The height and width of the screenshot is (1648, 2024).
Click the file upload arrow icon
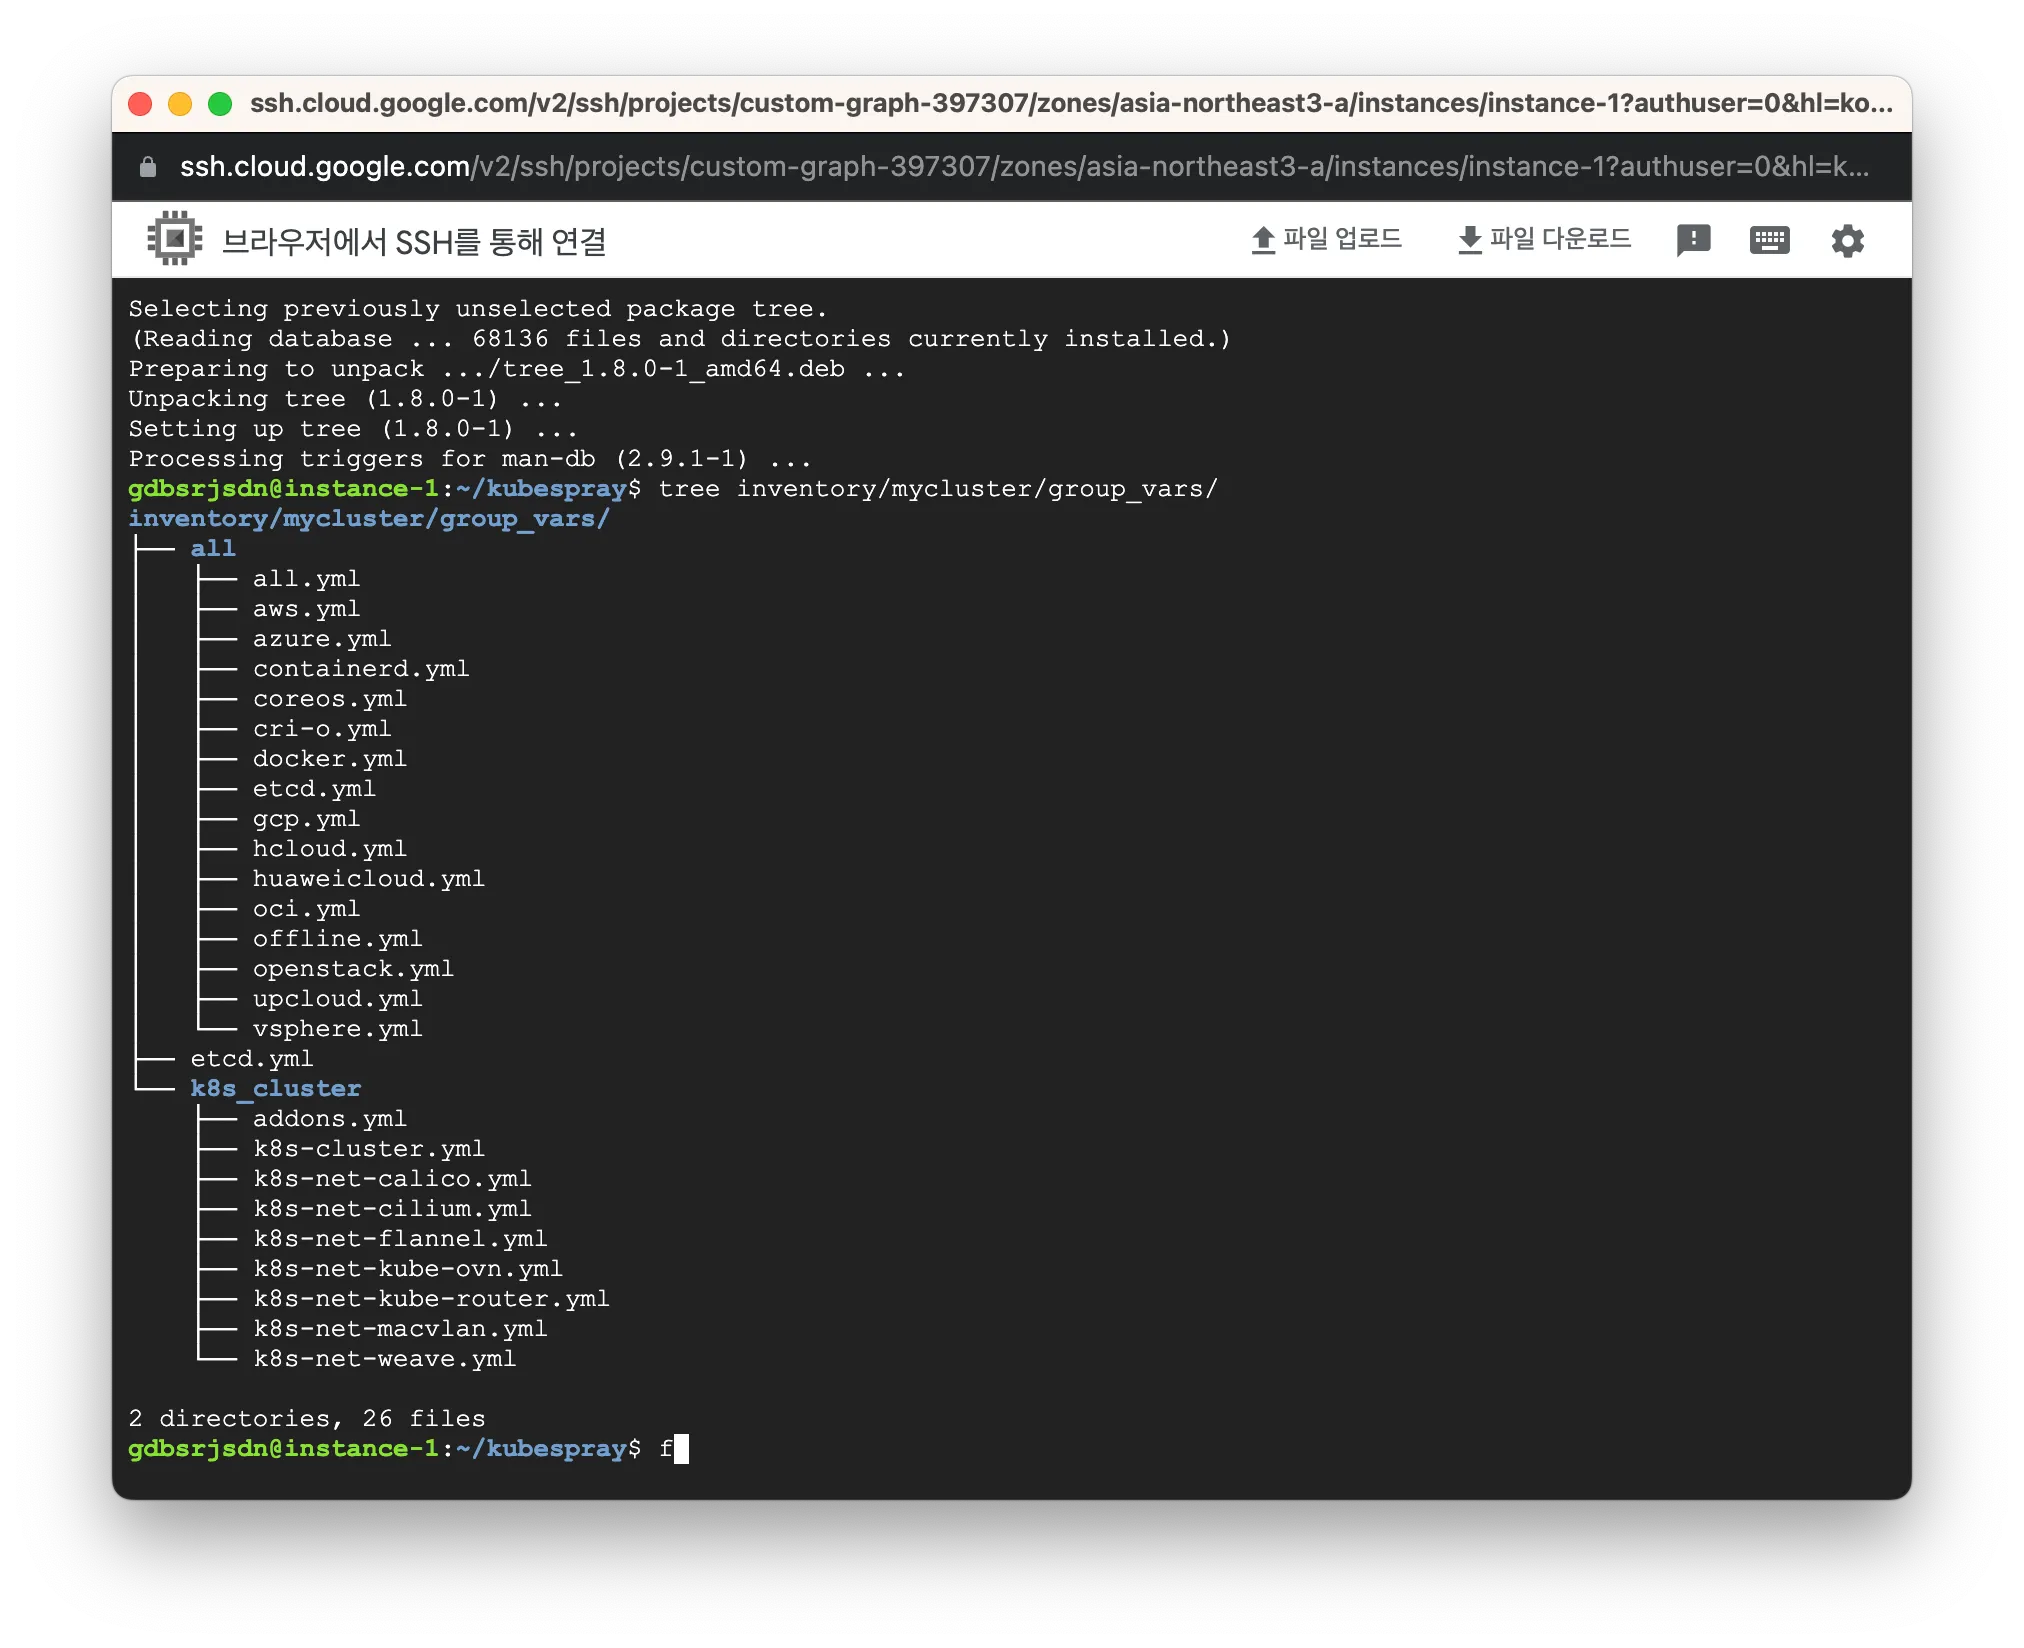pyautogui.click(x=1263, y=240)
